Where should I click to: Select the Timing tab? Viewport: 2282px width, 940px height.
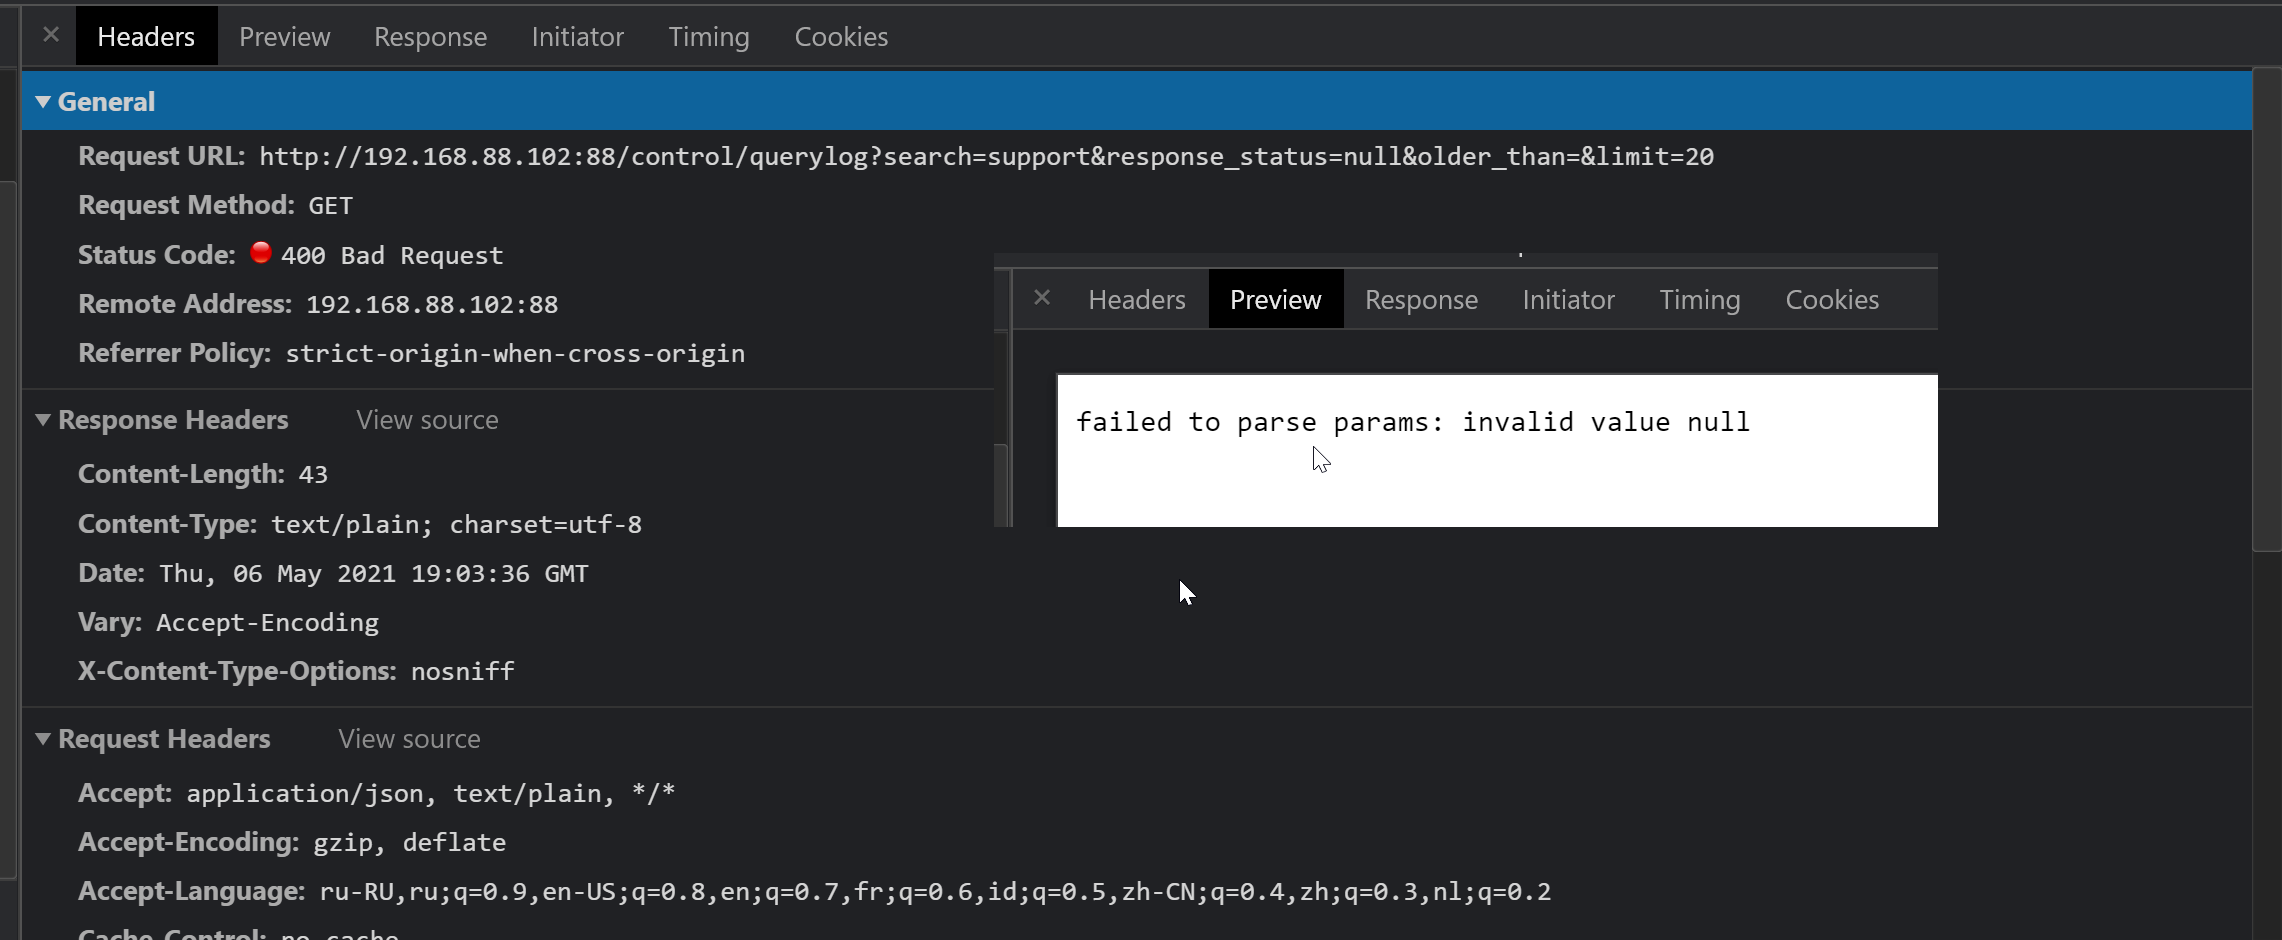point(708,36)
